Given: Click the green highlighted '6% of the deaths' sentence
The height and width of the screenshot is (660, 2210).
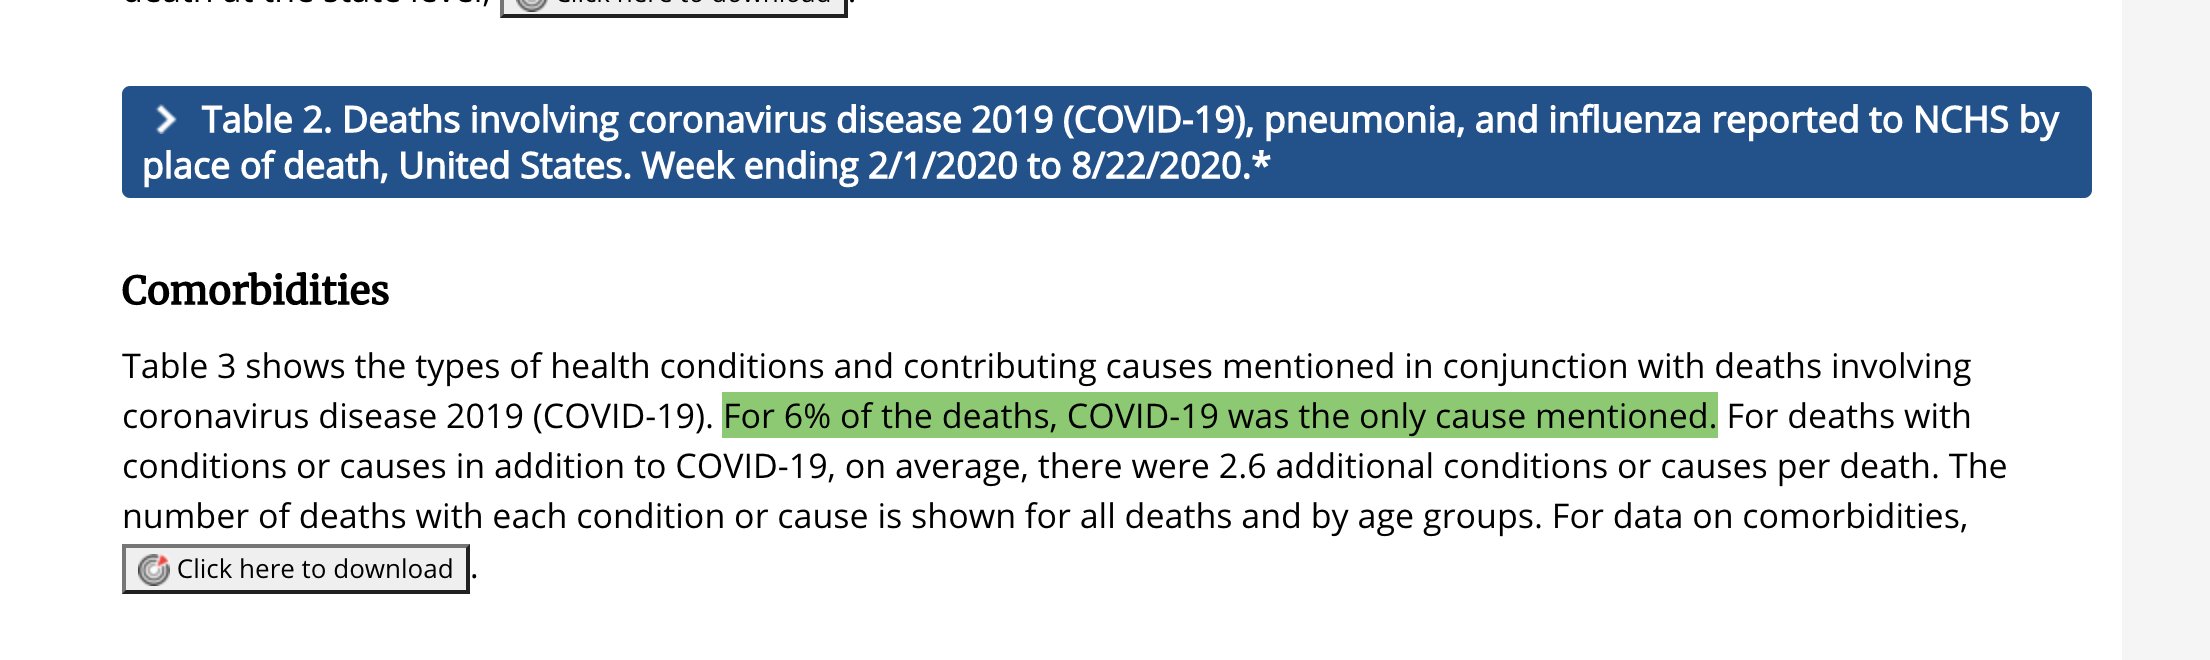Looking at the screenshot, I should click(x=1219, y=416).
